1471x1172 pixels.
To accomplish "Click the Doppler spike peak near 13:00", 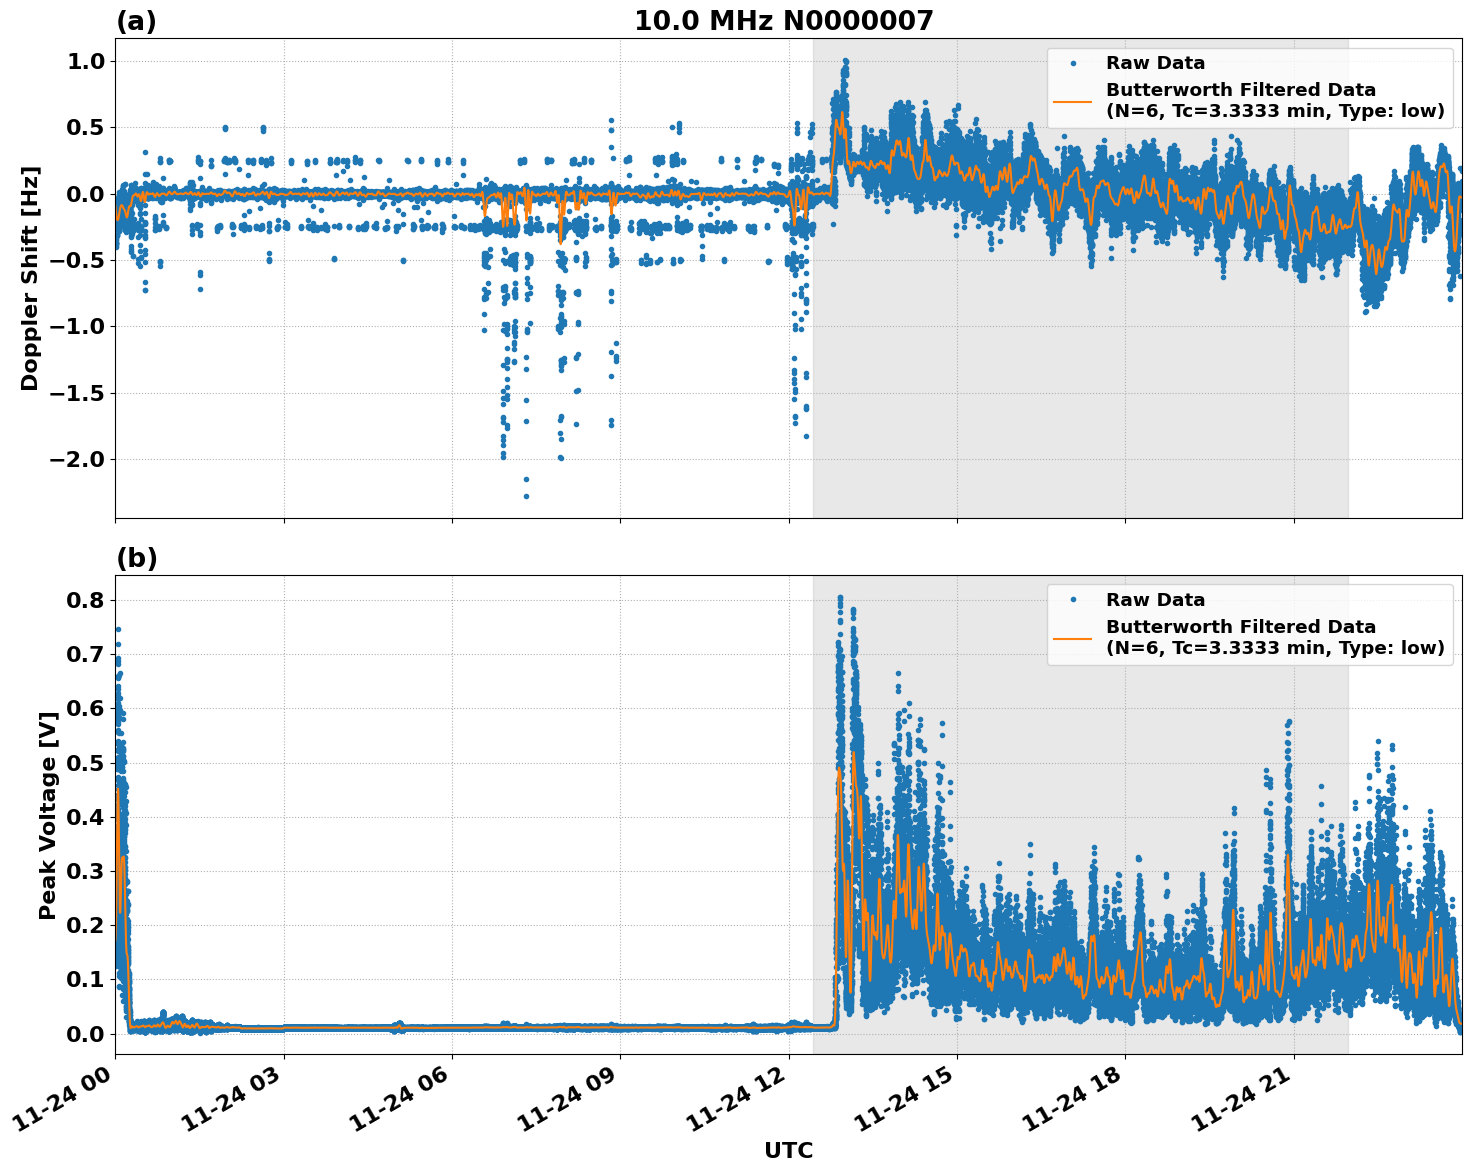I will point(845,61).
